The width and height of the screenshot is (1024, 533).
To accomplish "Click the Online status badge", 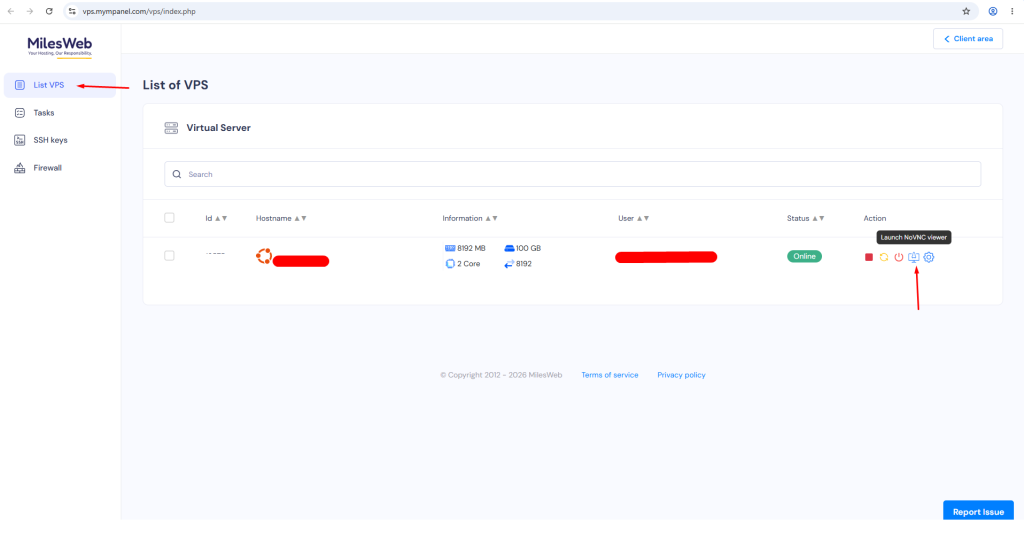I will (x=804, y=256).
